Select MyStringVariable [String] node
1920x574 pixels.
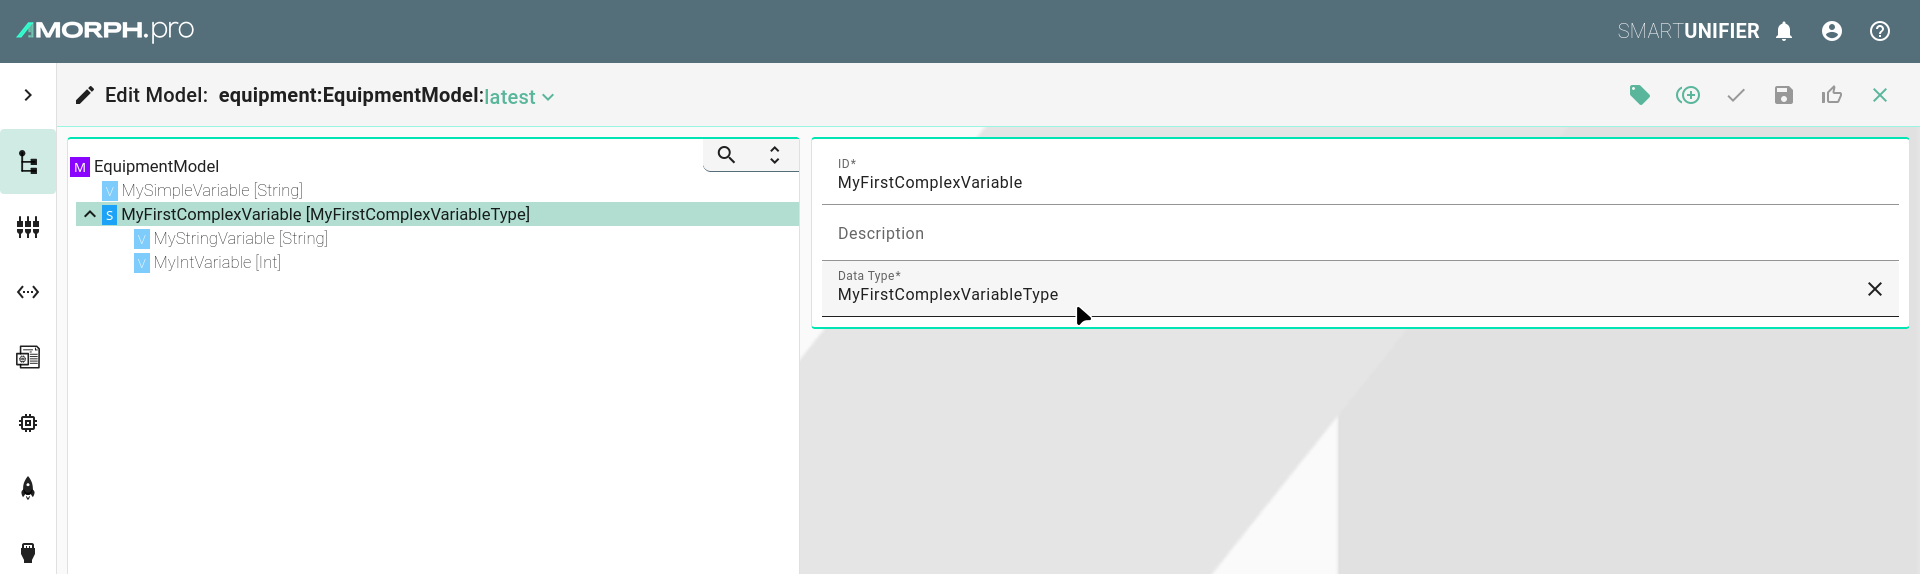pos(241,238)
